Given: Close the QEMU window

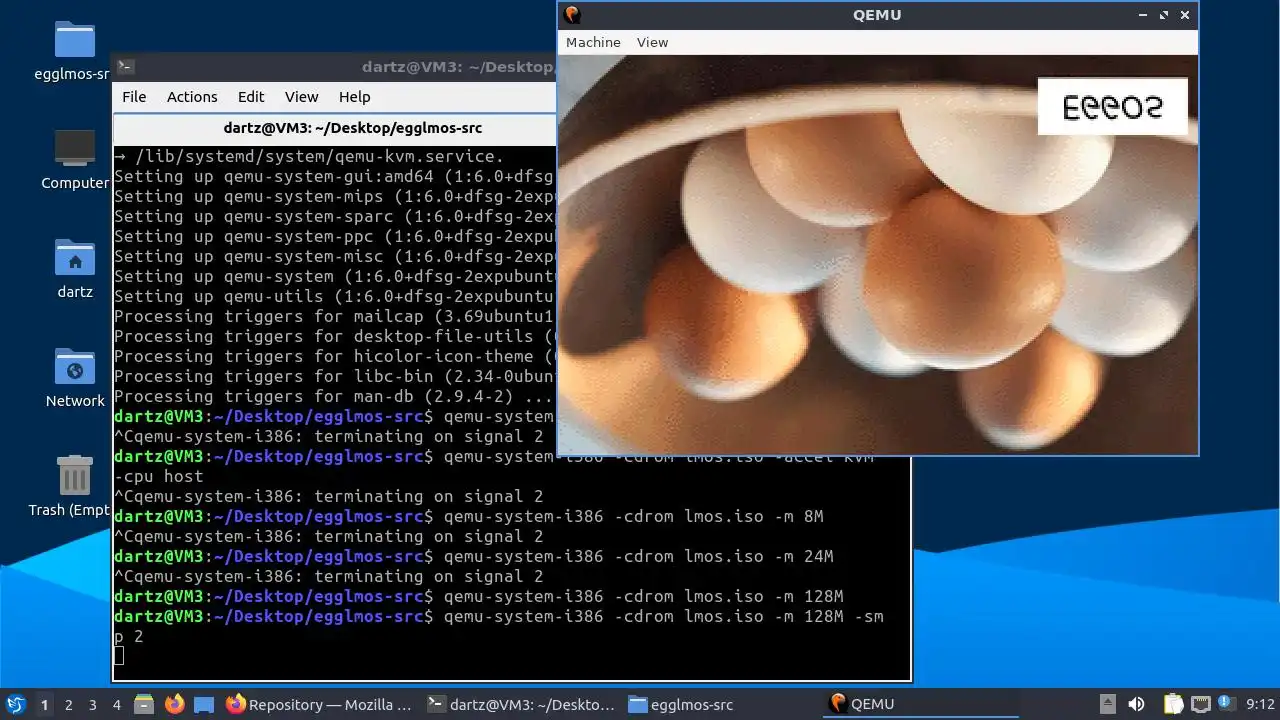Looking at the screenshot, I should pyautogui.click(x=1185, y=15).
